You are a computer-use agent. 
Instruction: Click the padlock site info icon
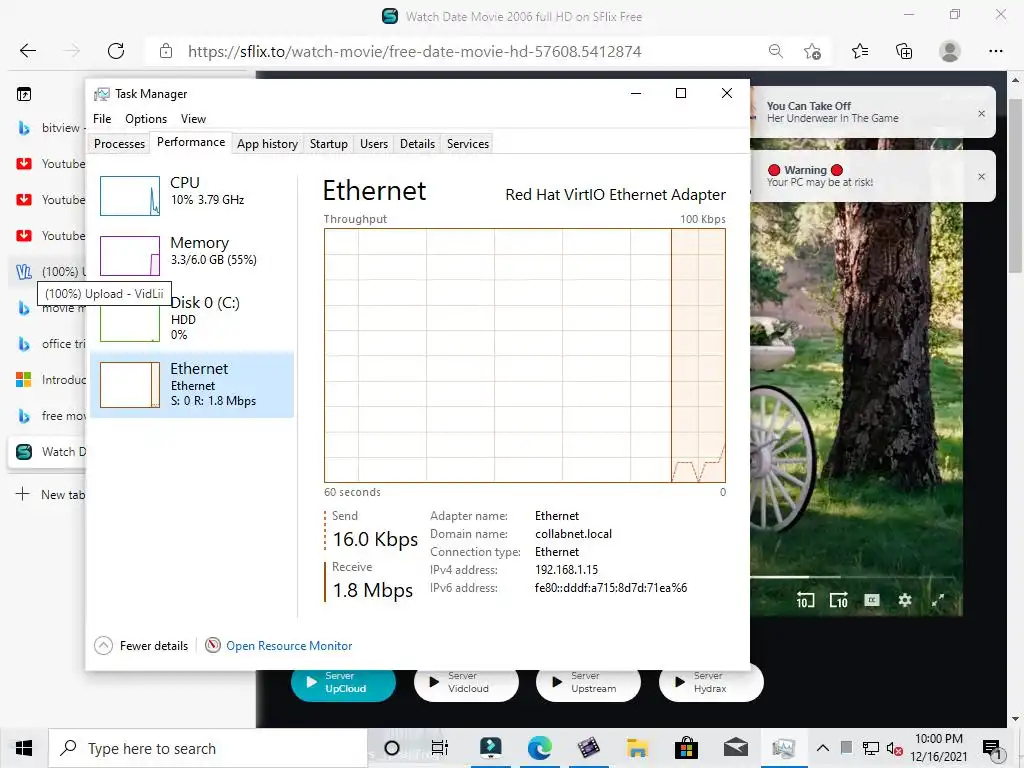click(x=166, y=51)
